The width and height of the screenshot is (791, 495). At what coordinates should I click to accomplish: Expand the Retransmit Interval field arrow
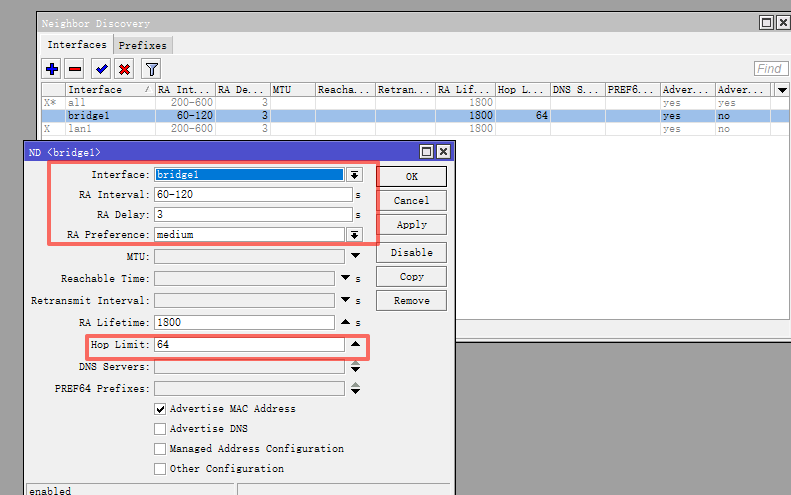coord(345,300)
